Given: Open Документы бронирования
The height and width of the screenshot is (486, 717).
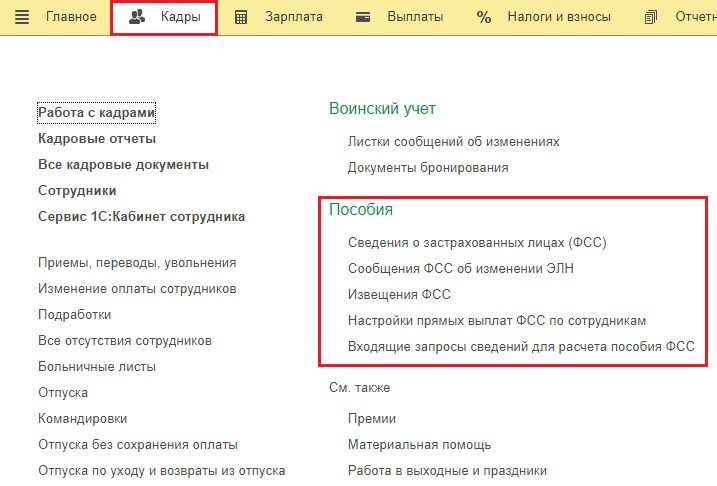Looking at the screenshot, I should (428, 167).
